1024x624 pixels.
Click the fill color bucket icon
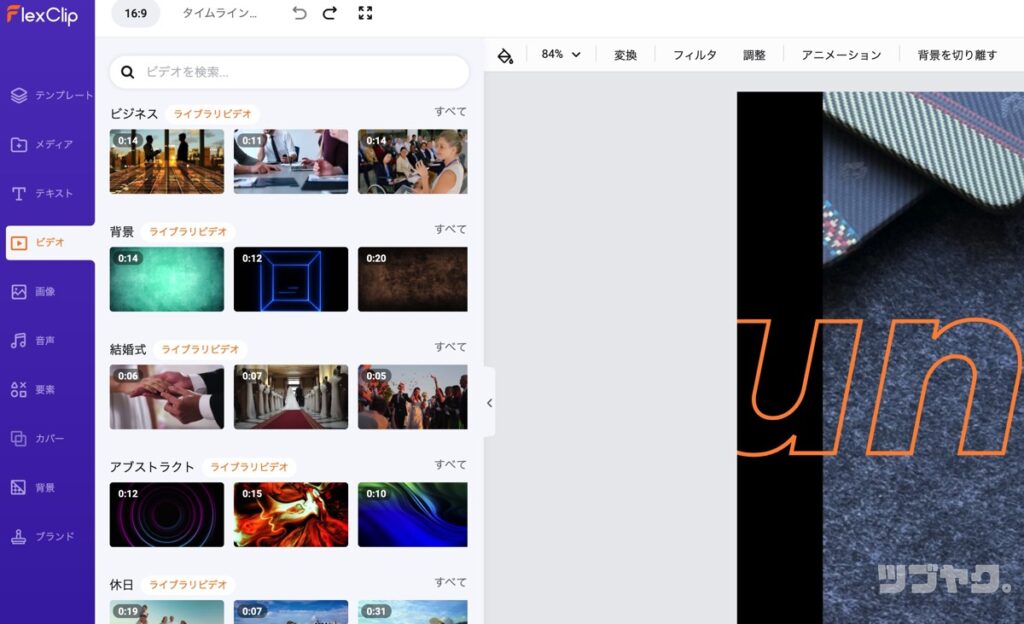(505, 55)
